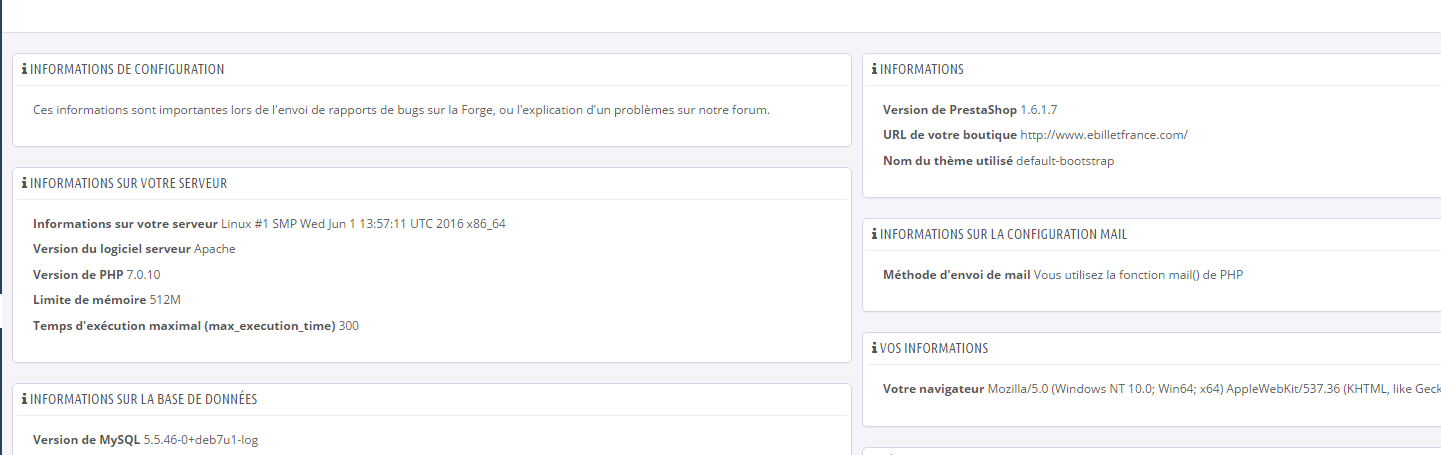Click the Votre navigateur label
The image size is (1441, 455).
point(934,389)
